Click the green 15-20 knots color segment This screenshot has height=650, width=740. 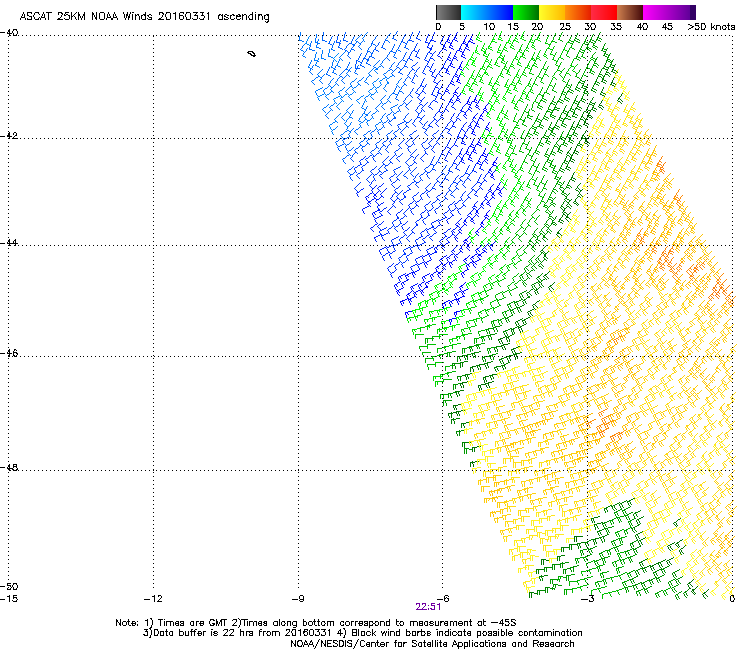click(x=526, y=12)
